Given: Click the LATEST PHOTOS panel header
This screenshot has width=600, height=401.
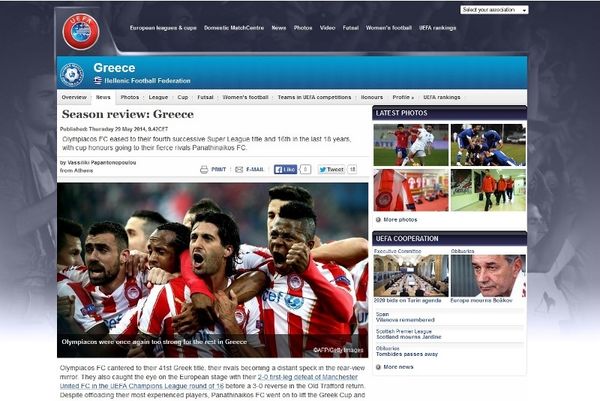Looking at the screenshot, I should tap(450, 113).
